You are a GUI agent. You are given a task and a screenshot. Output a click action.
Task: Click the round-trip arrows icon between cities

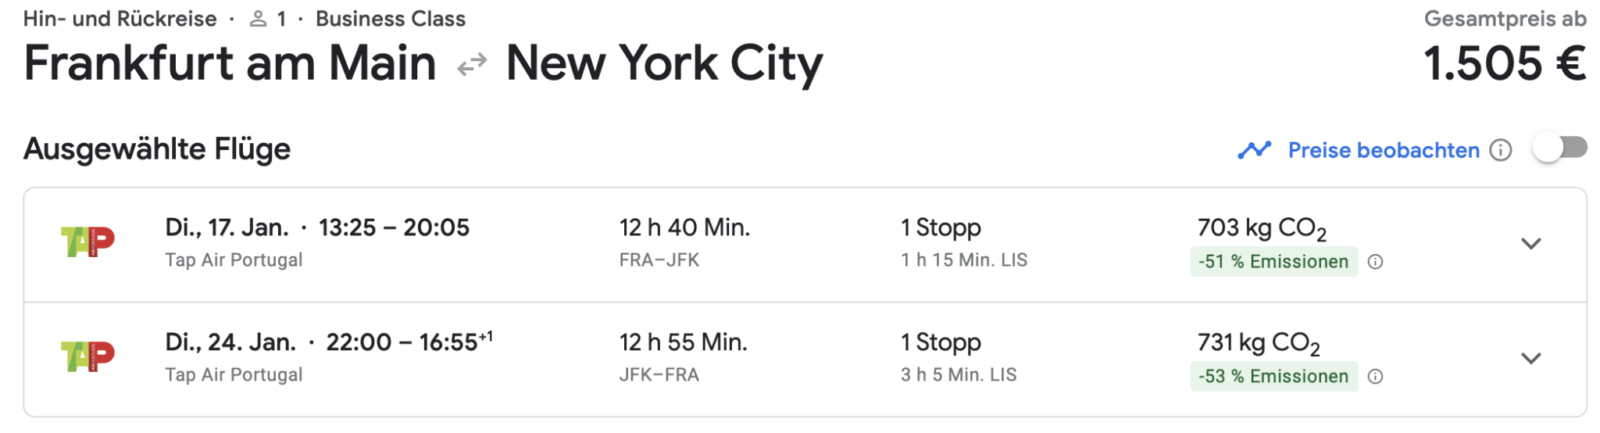pos(471,66)
